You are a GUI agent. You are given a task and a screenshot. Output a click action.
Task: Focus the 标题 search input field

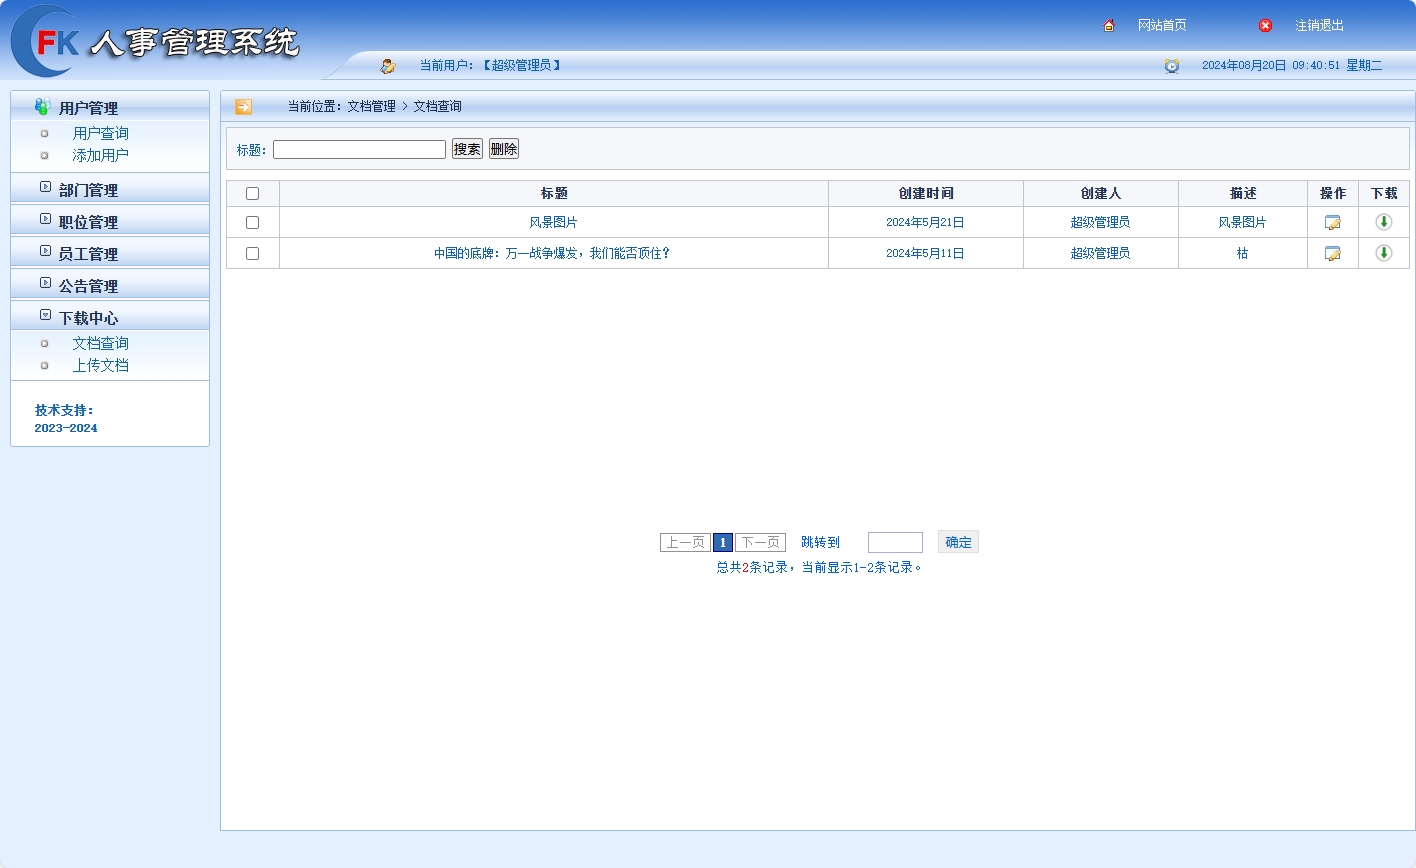[x=359, y=149]
